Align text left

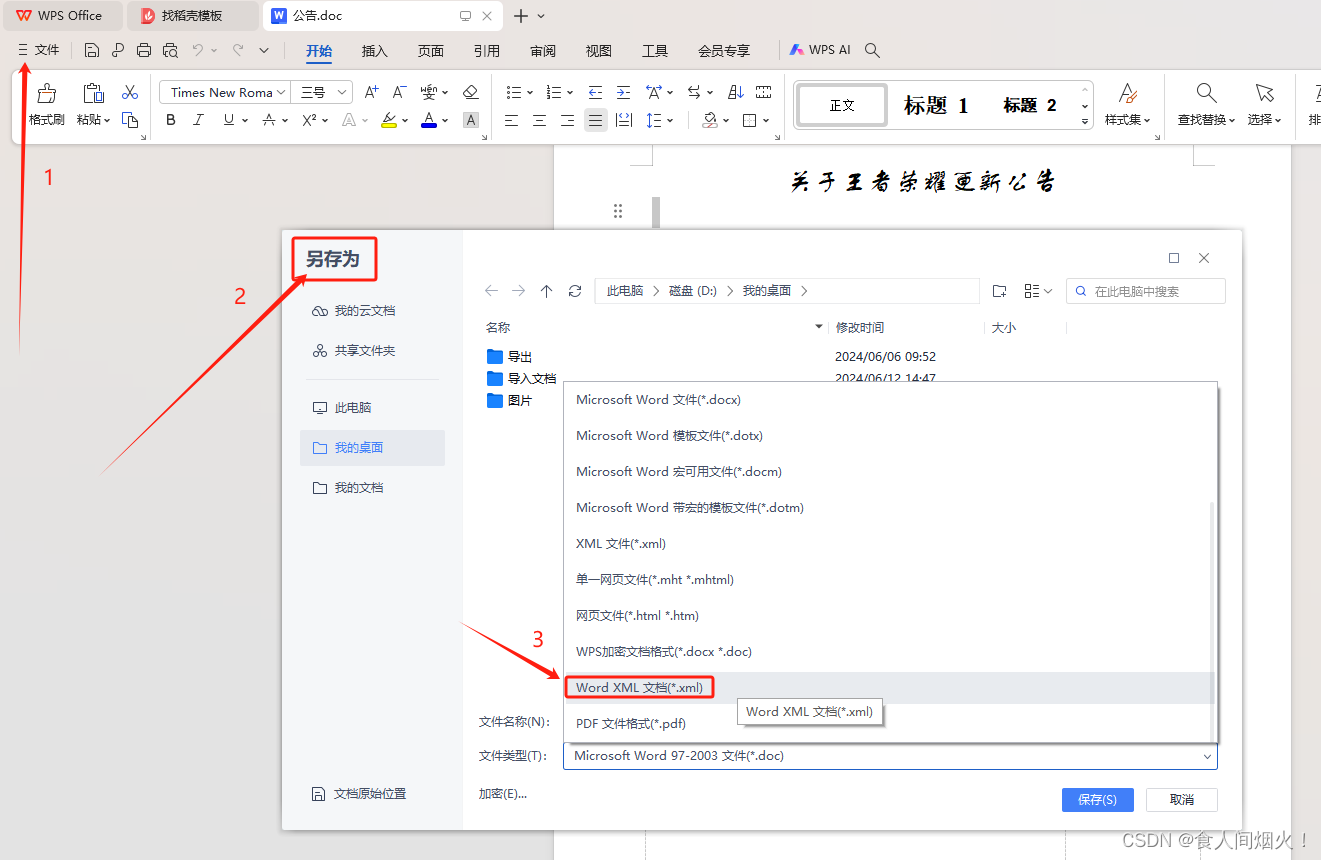coord(512,120)
